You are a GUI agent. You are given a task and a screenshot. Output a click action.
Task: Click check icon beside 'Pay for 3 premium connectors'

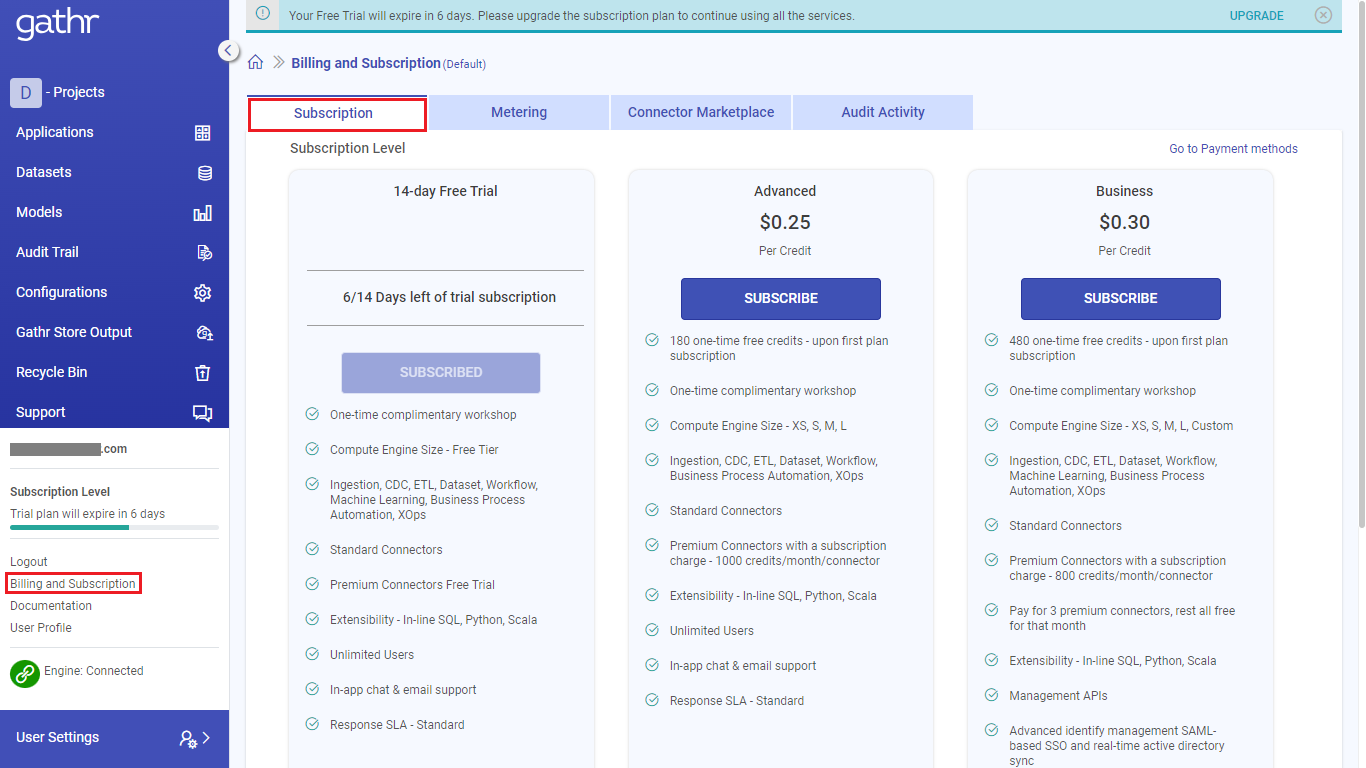(x=992, y=610)
